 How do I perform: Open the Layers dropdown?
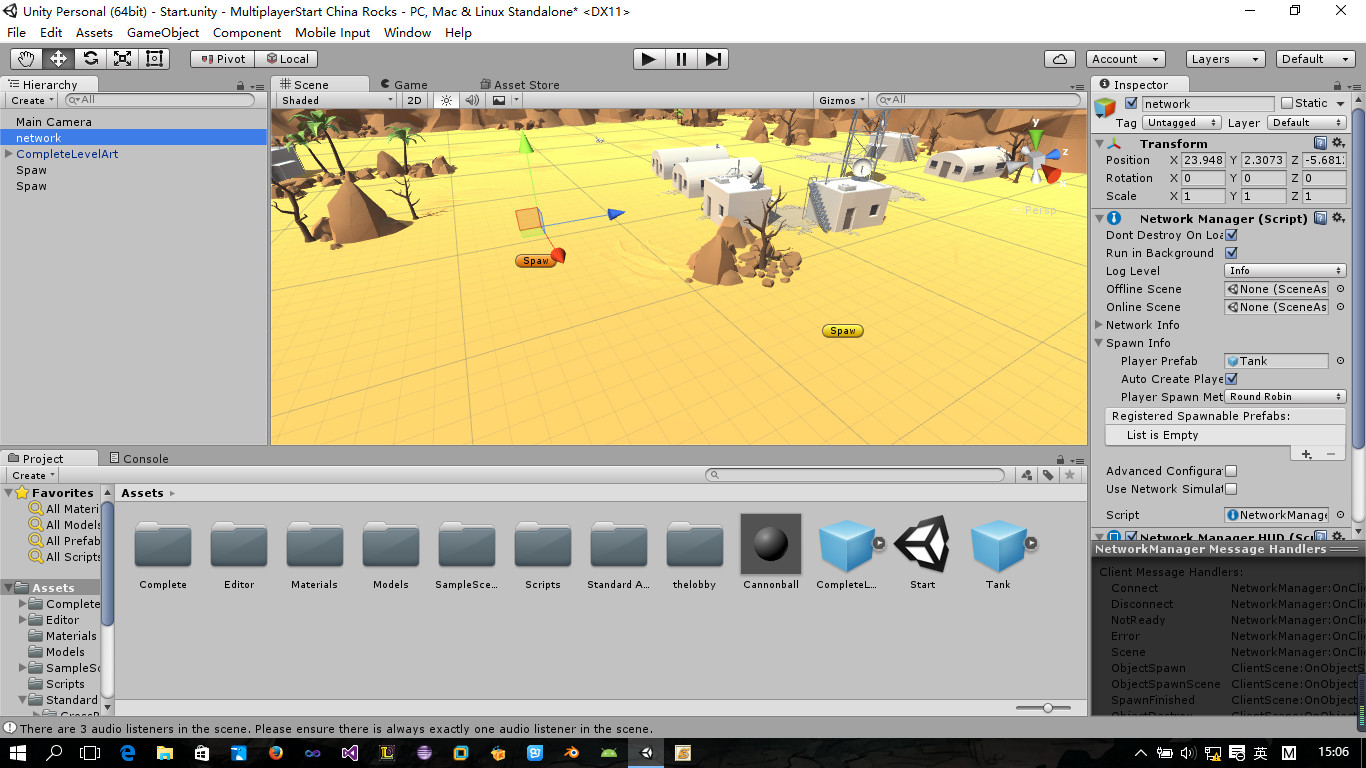click(x=1225, y=59)
